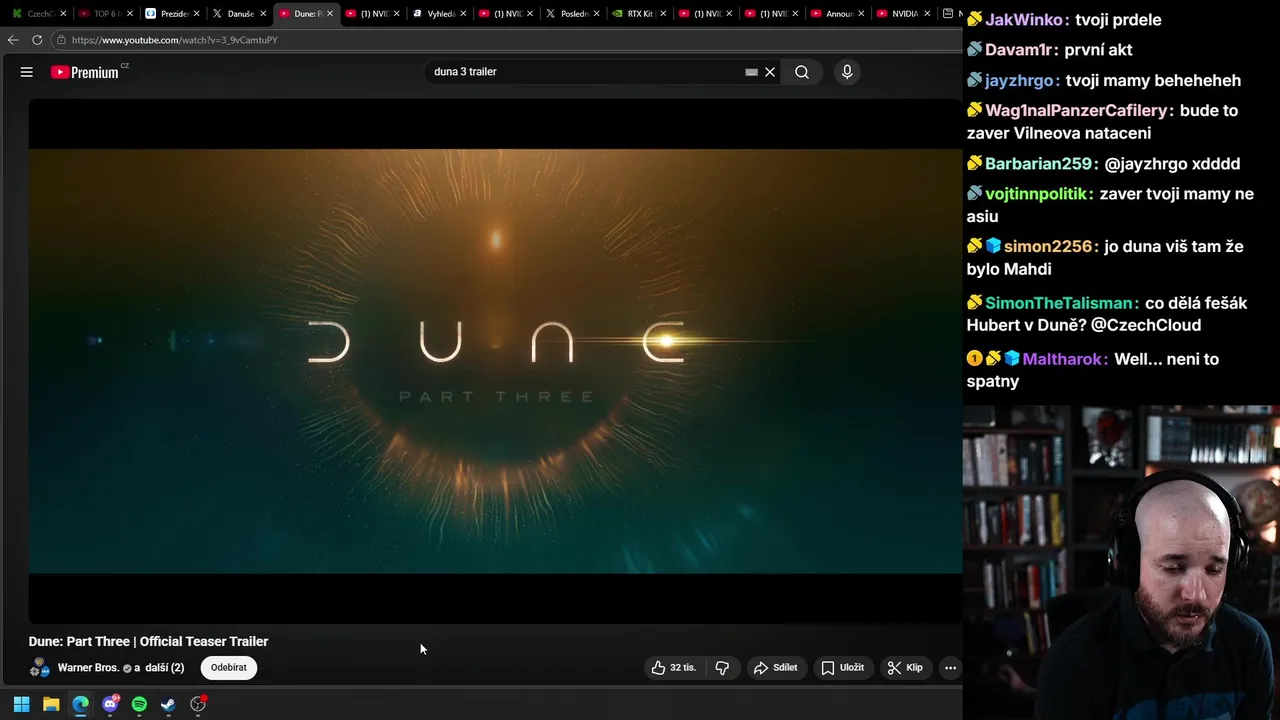
Task: View site info lock icon in address bar
Action: pyautogui.click(x=61, y=40)
